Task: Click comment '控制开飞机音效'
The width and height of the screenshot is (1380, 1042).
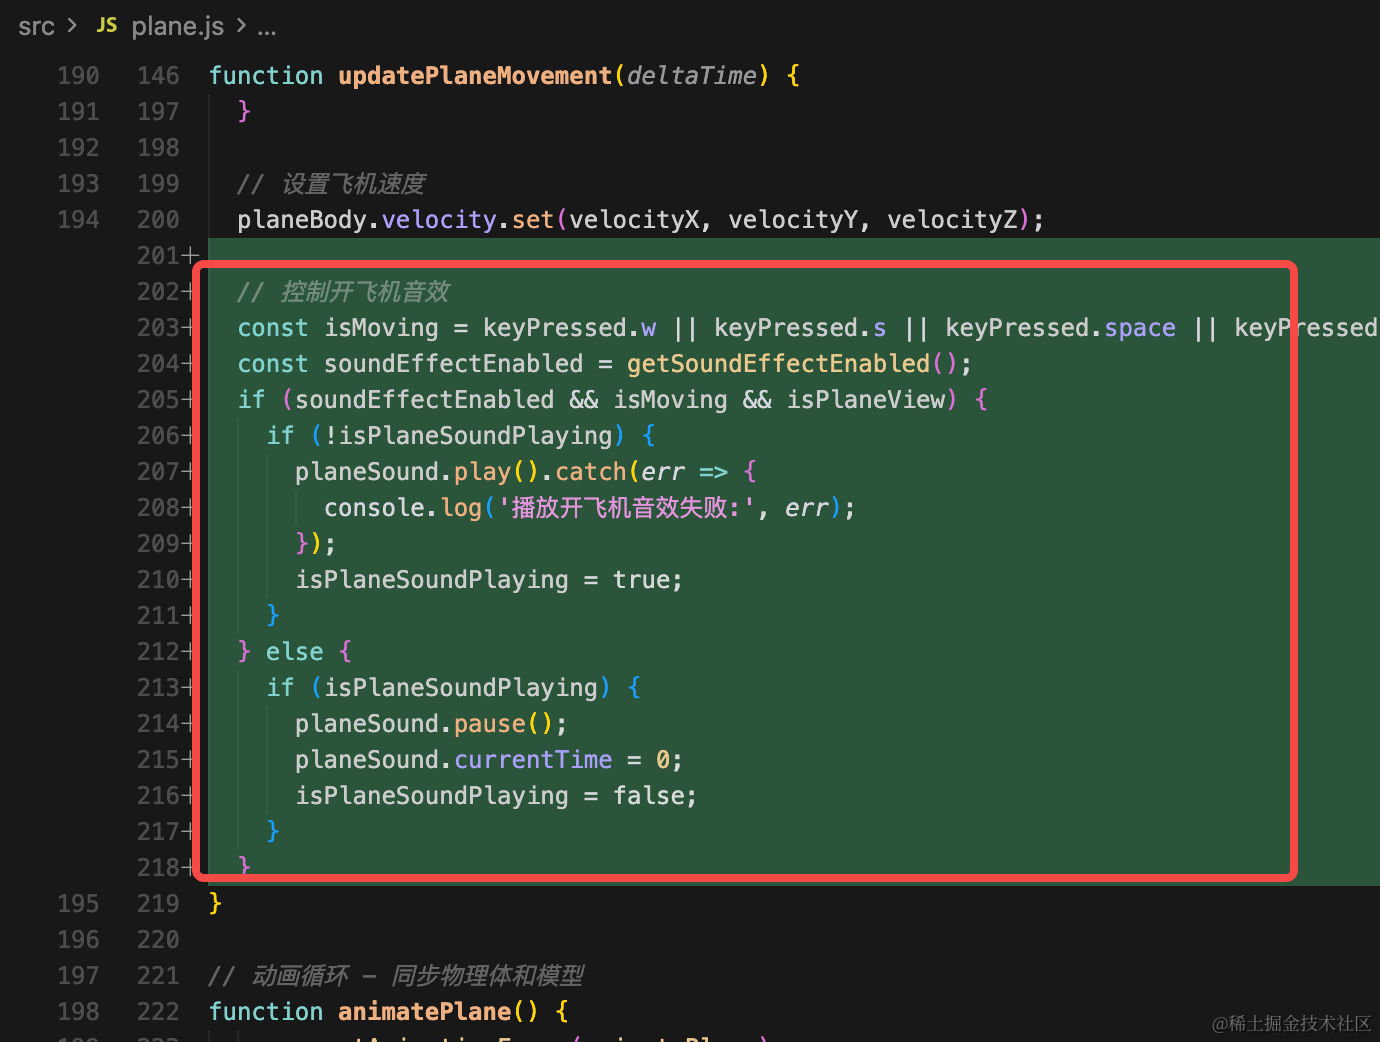Action: (343, 292)
